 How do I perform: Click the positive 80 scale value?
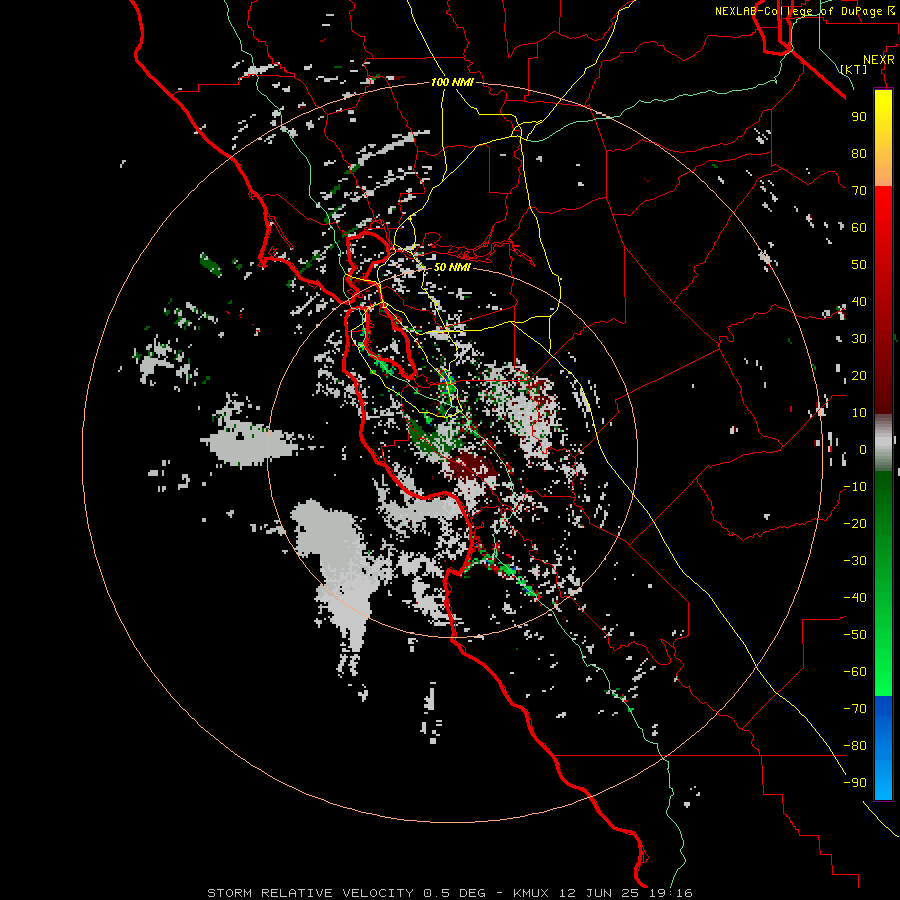tap(859, 153)
